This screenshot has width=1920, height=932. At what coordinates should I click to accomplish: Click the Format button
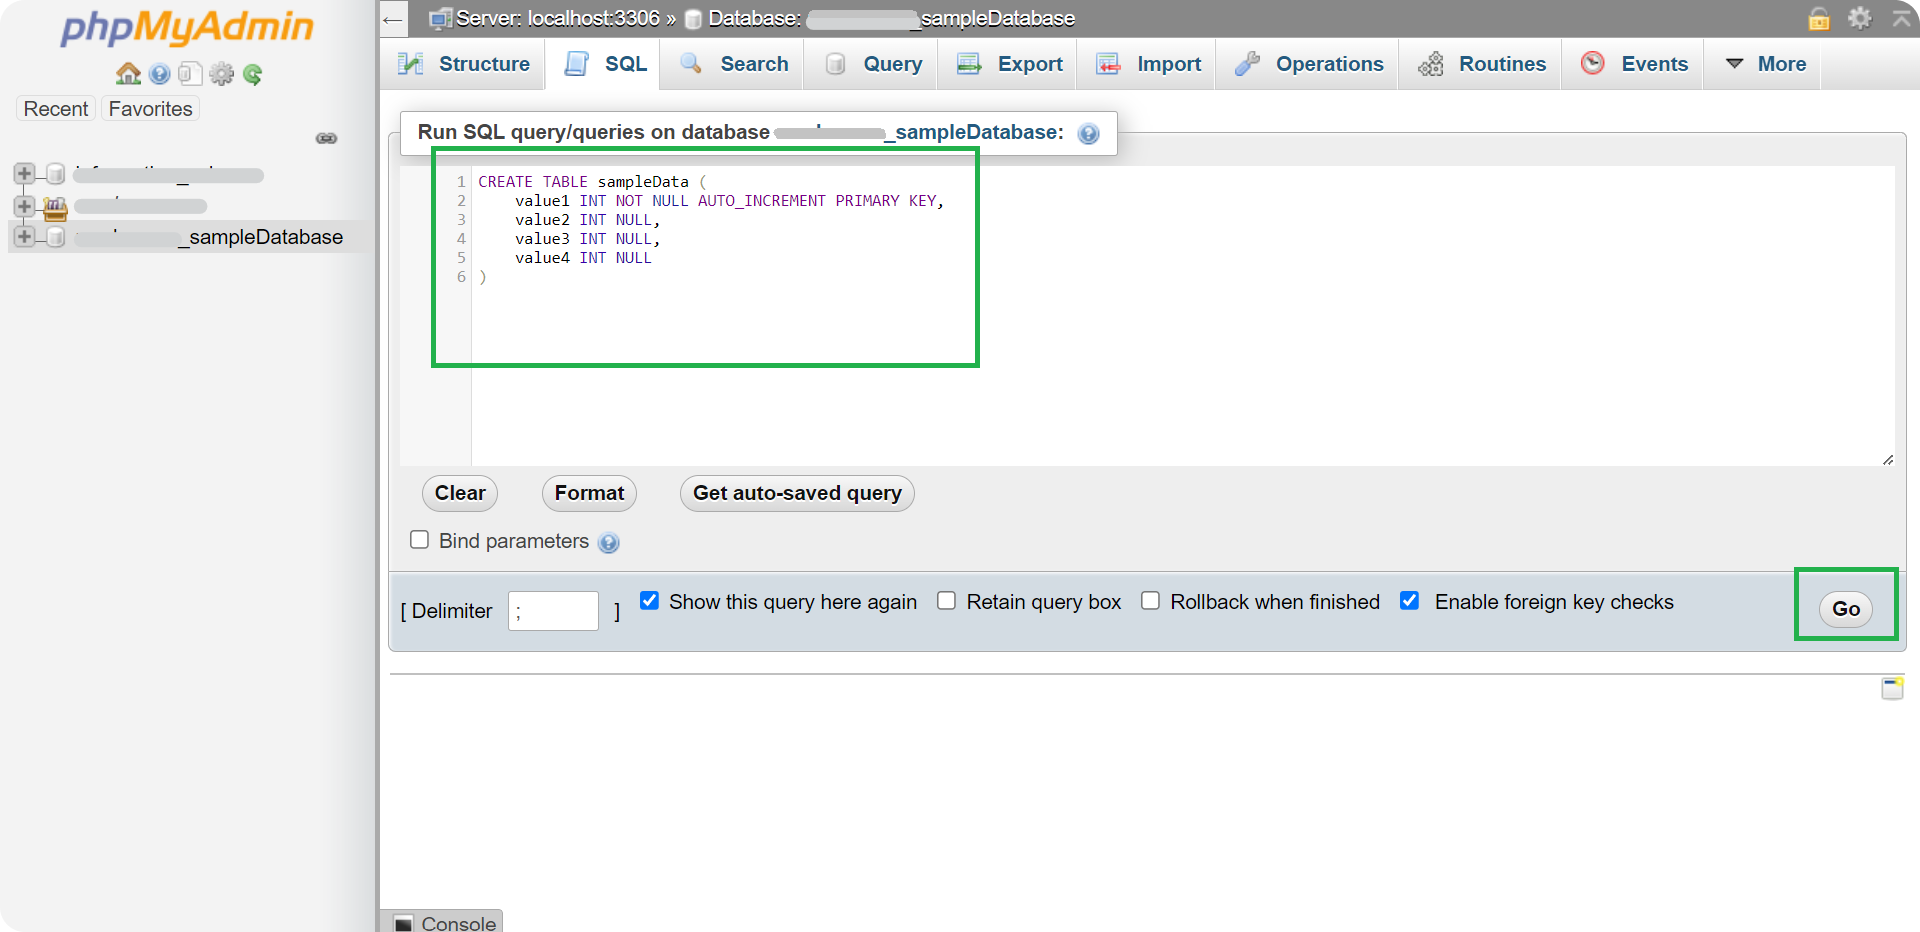point(589,493)
